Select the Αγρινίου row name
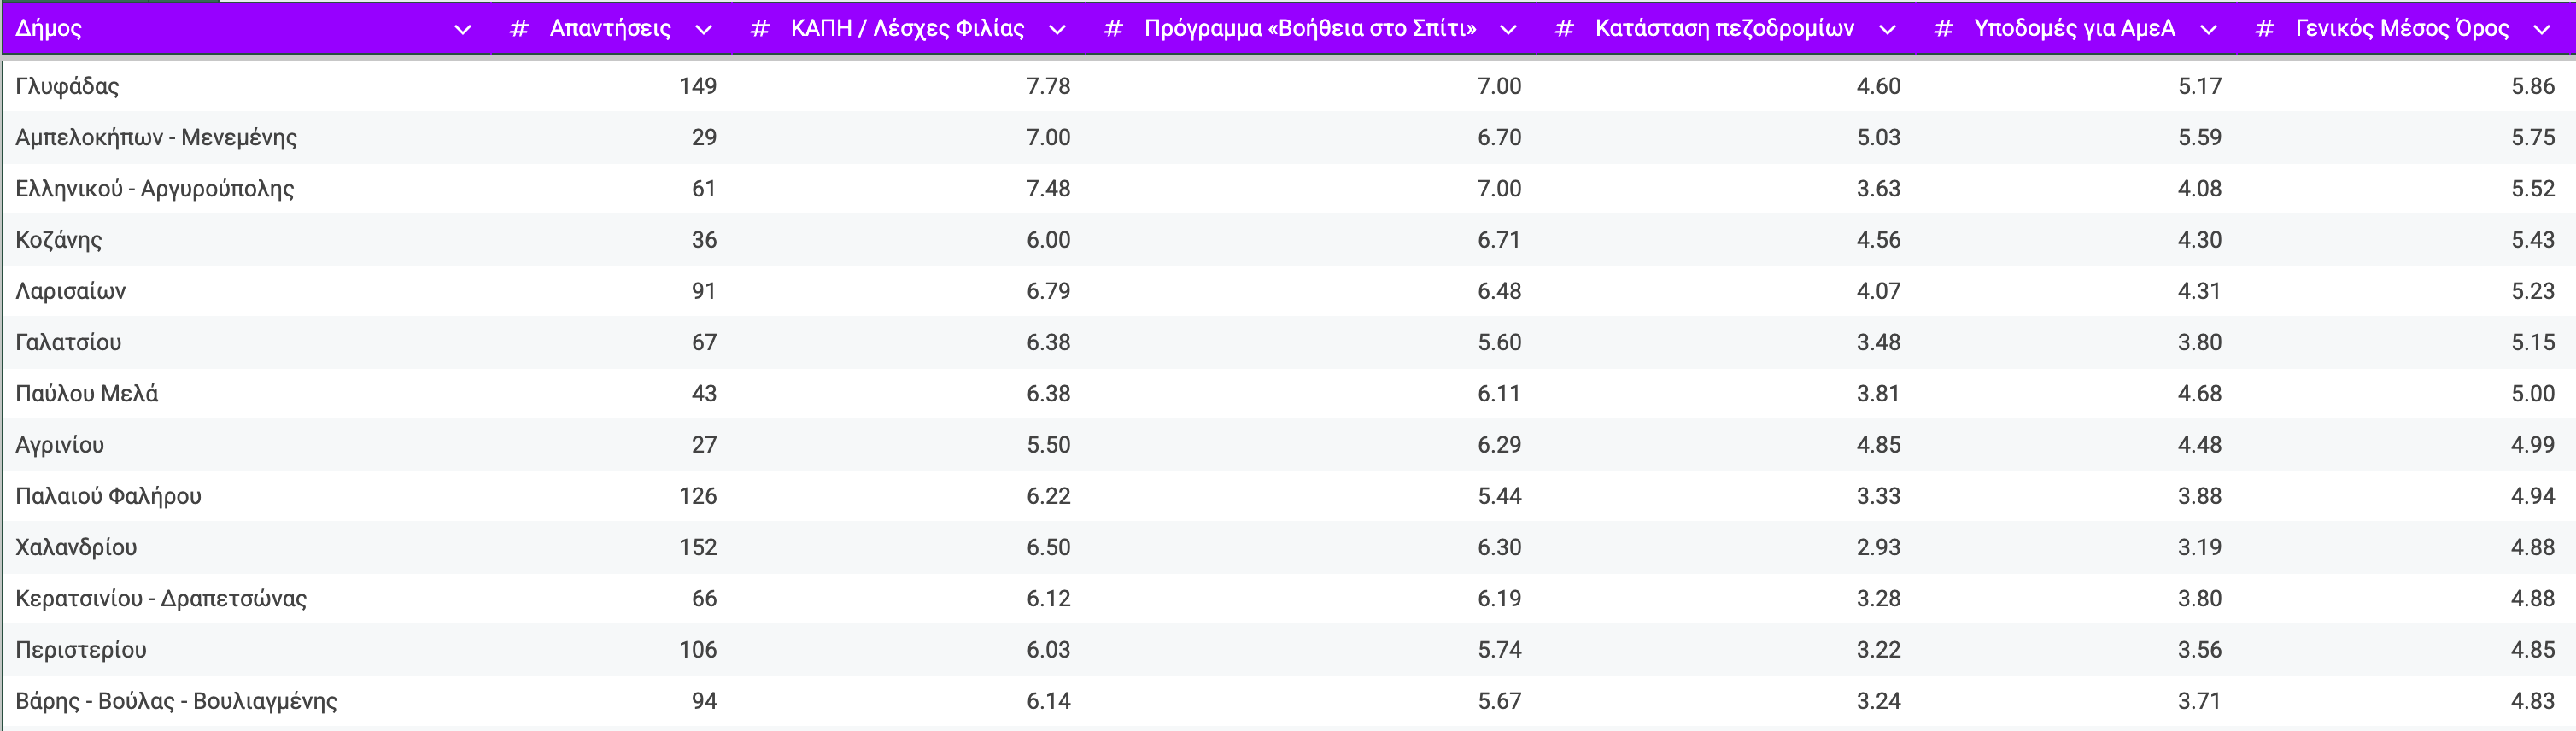This screenshot has height=731, width=2576. pyautogui.click(x=60, y=444)
